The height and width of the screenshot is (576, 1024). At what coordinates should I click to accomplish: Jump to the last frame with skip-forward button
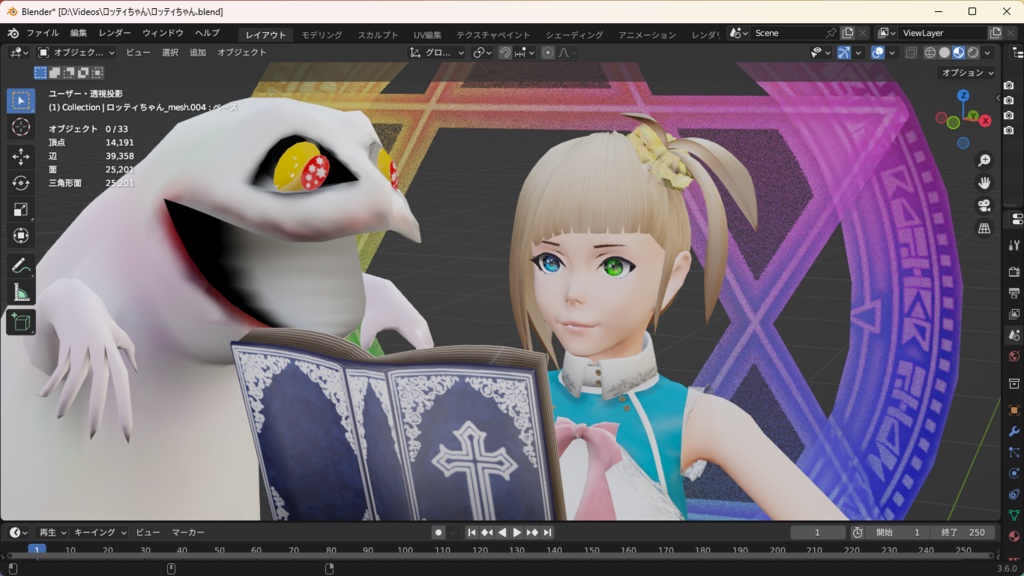click(x=548, y=532)
